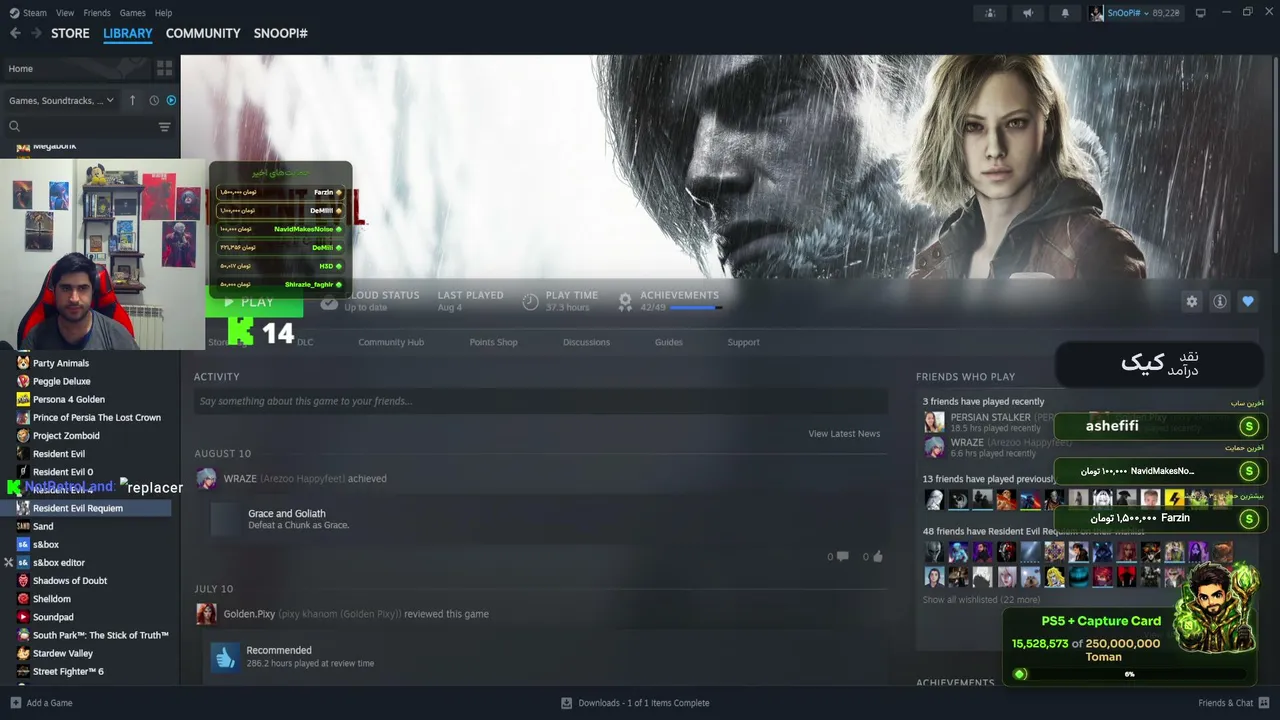The height and width of the screenshot is (720, 1280).
Task: Toggle the favorite heart icon
Action: (x=1247, y=301)
